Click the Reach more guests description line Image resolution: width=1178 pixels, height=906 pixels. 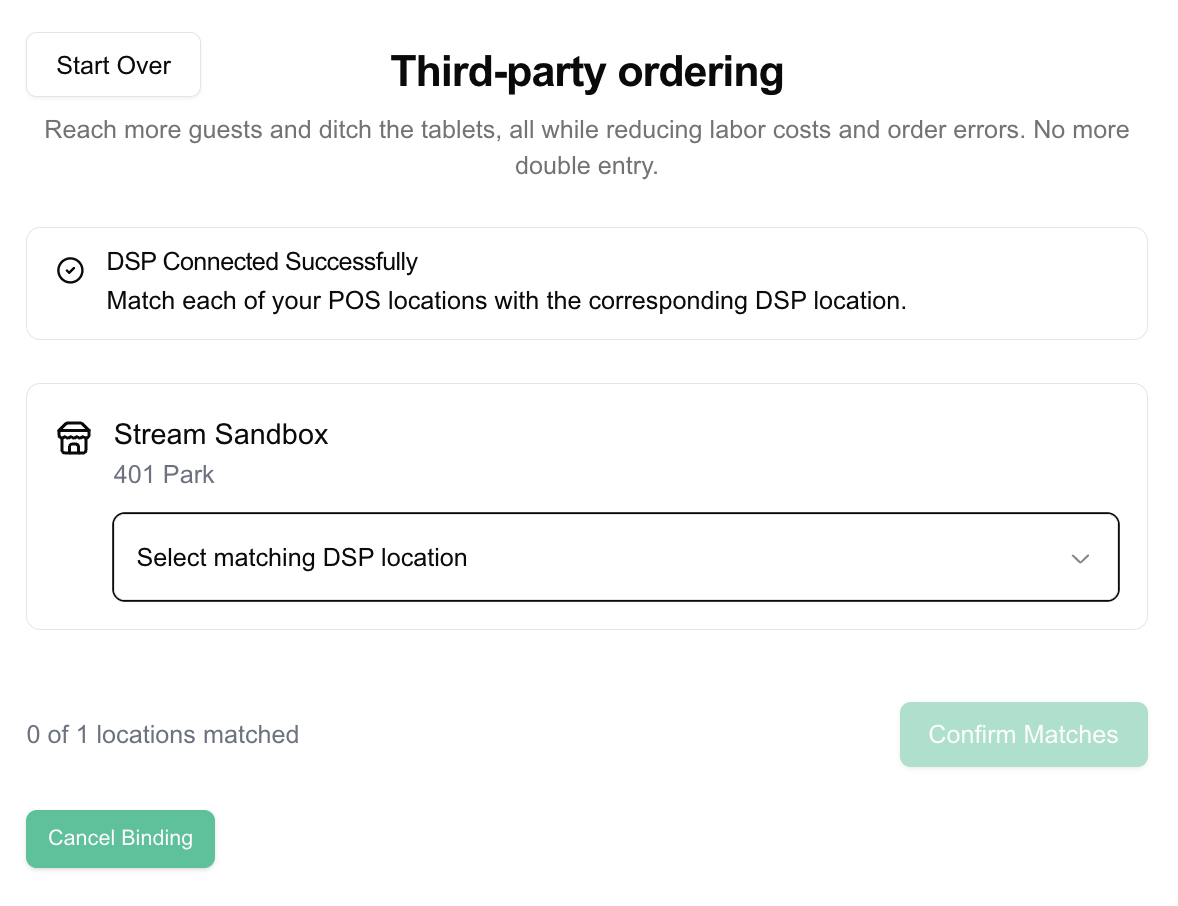pyautogui.click(x=586, y=130)
